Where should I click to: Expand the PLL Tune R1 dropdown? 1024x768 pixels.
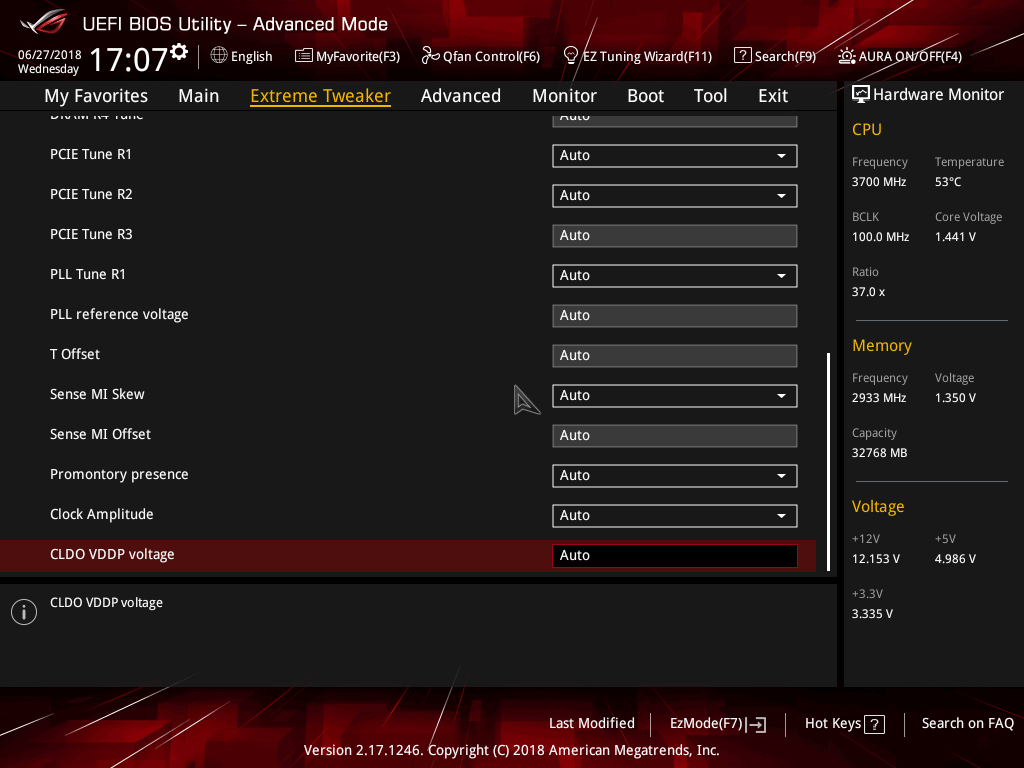coord(675,276)
